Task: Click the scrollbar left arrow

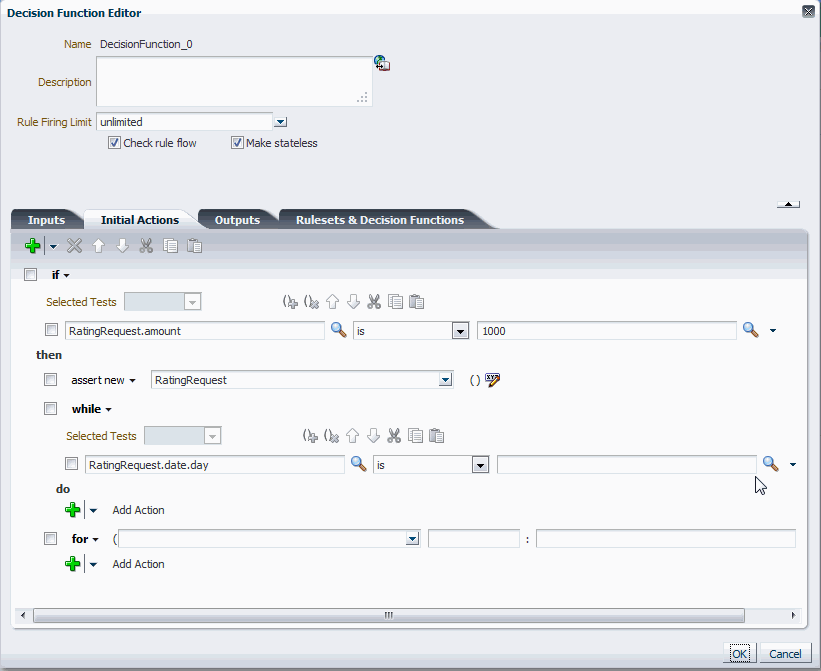Action: 23,615
